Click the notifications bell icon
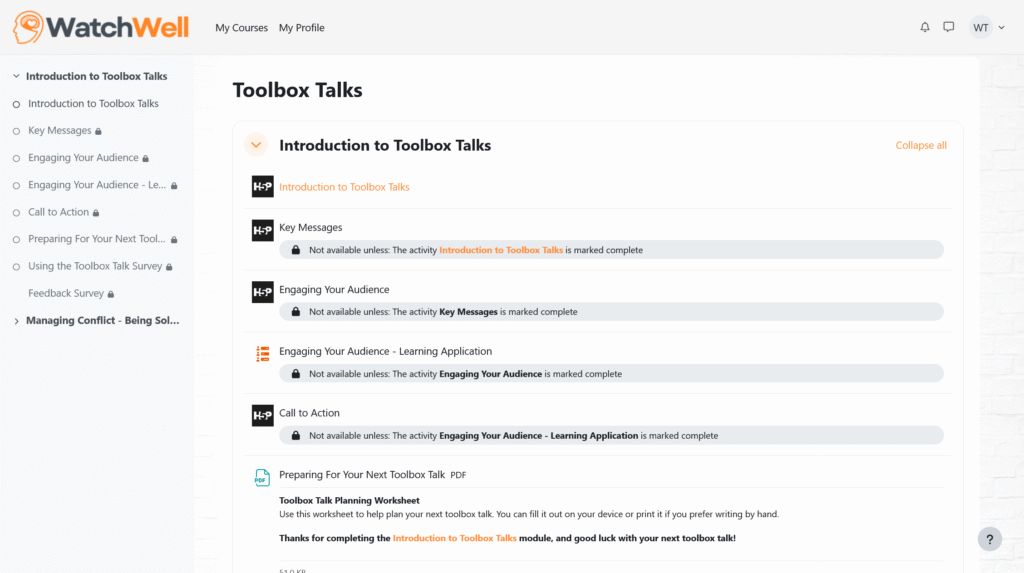 point(925,28)
